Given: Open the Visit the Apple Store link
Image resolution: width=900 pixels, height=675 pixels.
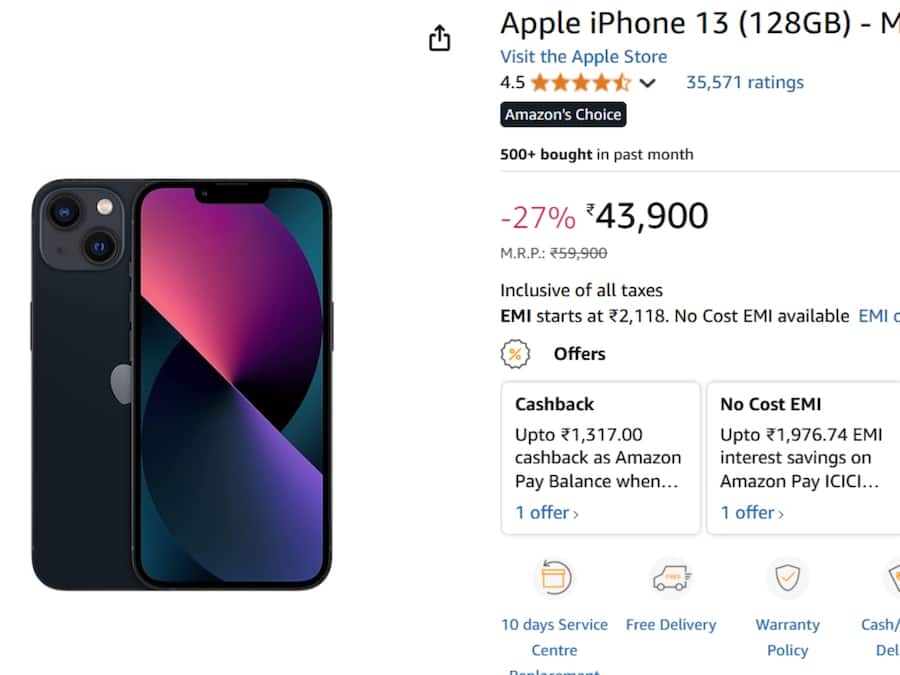Looking at the screenshot, I should pos(583,57).
